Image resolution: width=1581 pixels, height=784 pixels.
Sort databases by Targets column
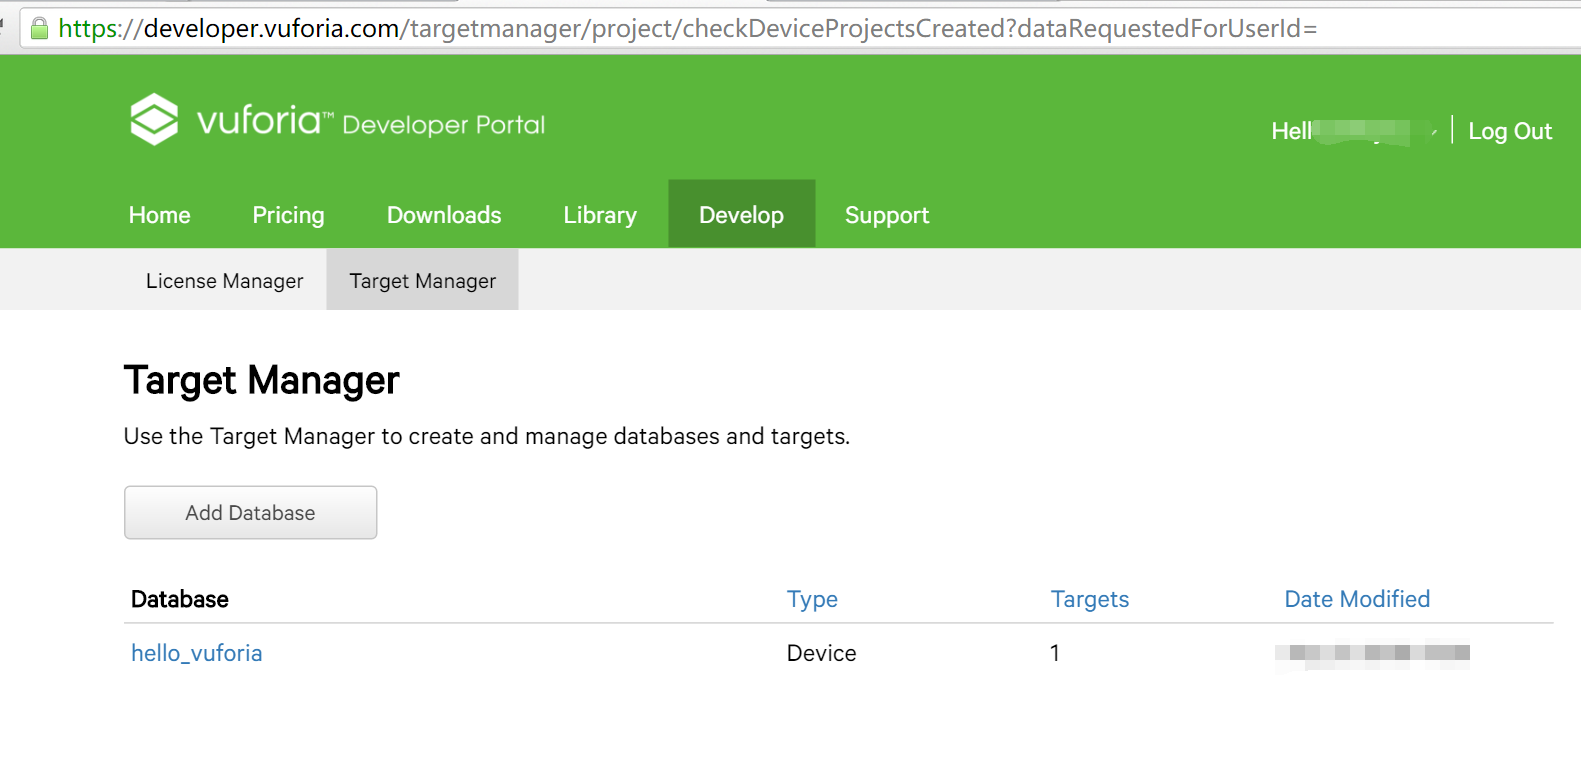(1090, 599)
